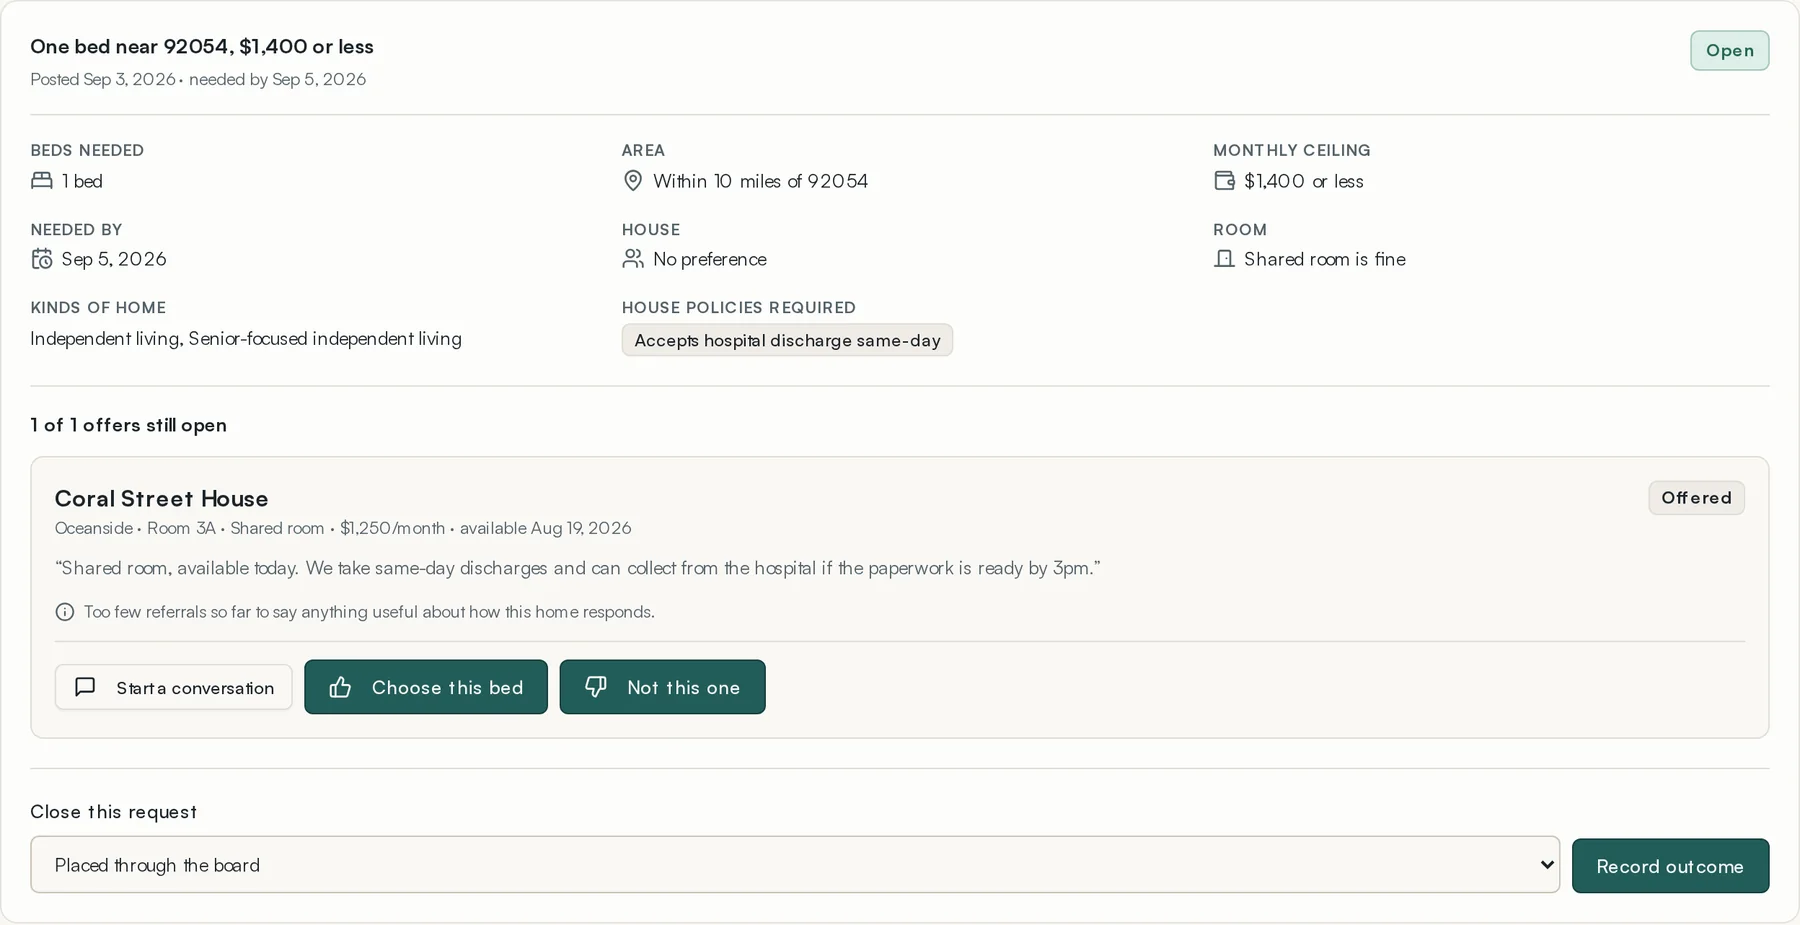Screen dimensions: 1800x925
Task: Click the Coral Street House heading
Action: (x=161, y=498)
